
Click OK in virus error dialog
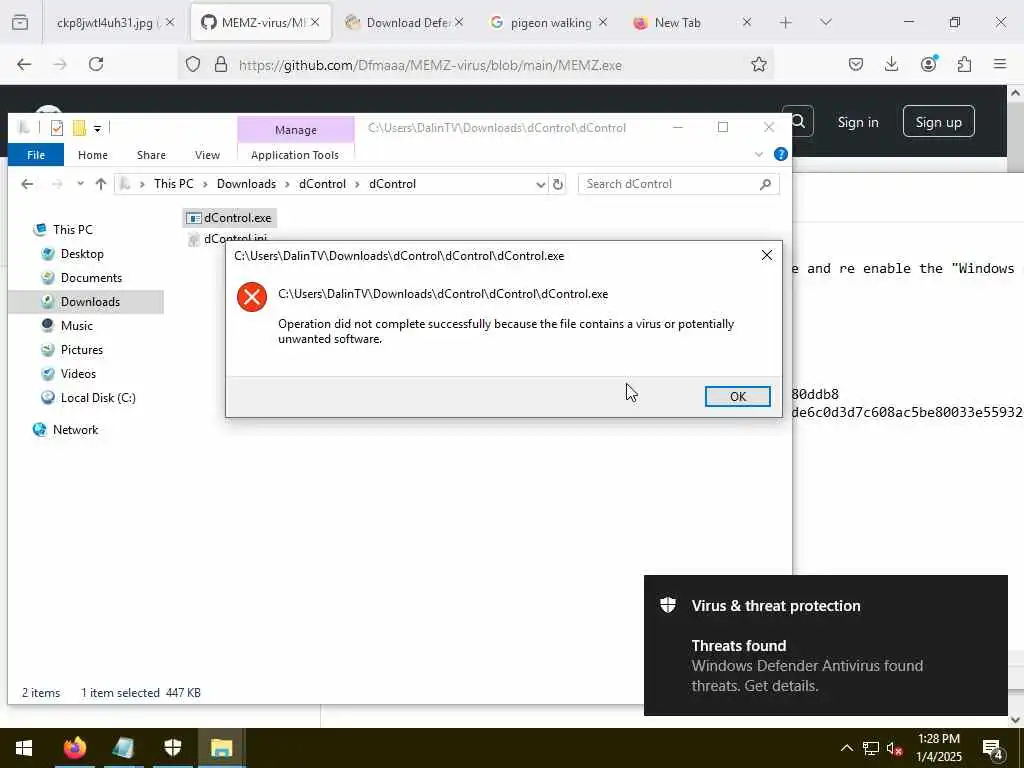737,396
